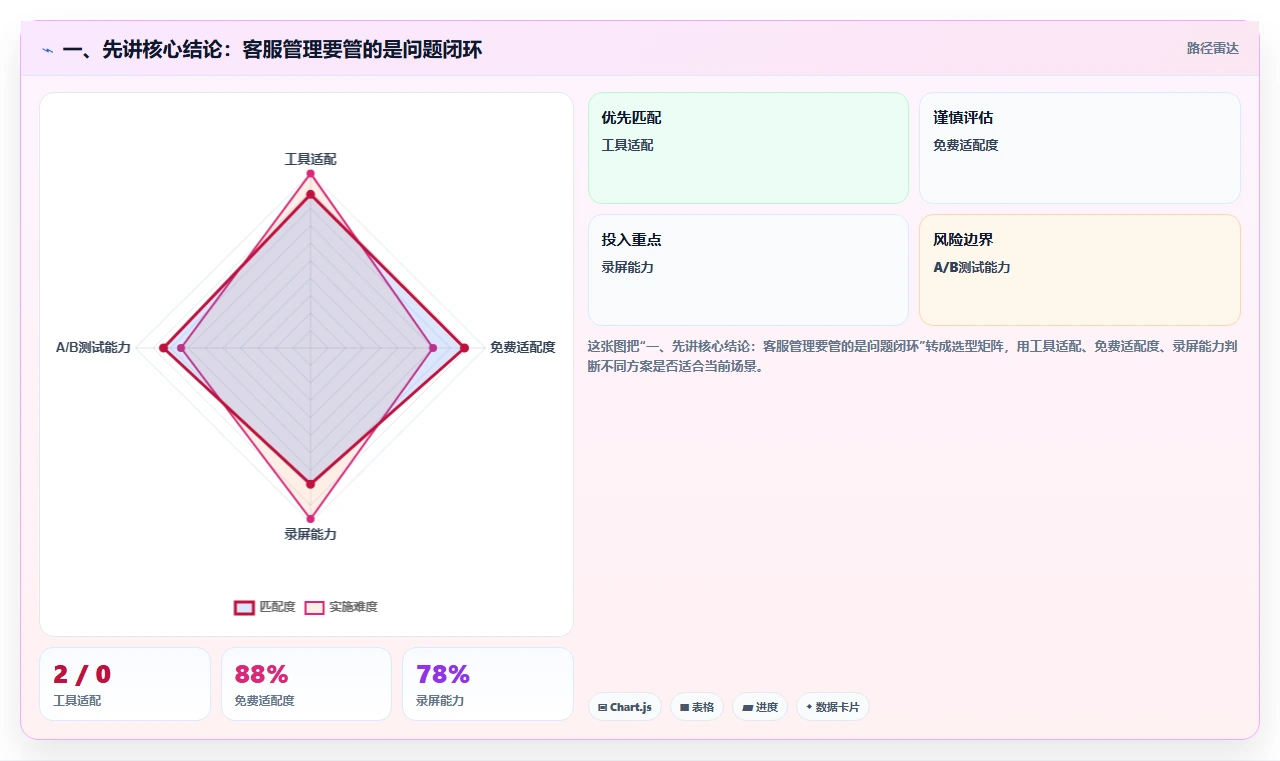Screen dimensions: 1280x761
Task: Click the 匹配度 data point on the A/B测试能力 axis
Action: 163,348
